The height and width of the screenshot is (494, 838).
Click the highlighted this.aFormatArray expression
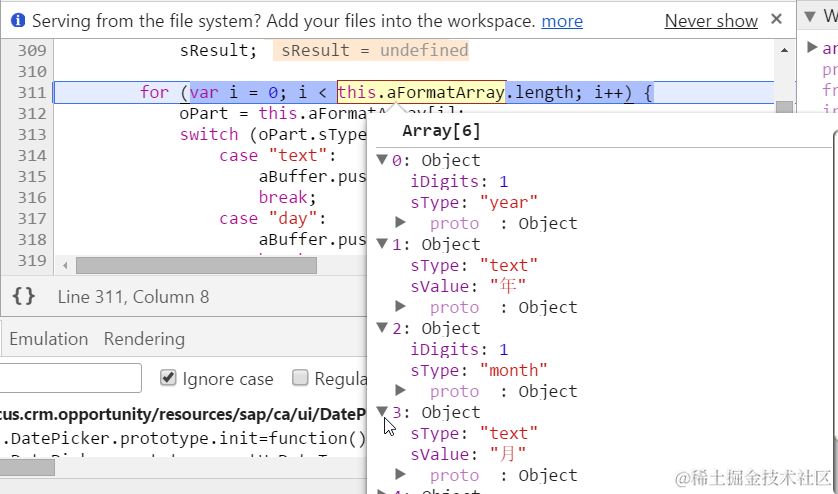(421, 92)
